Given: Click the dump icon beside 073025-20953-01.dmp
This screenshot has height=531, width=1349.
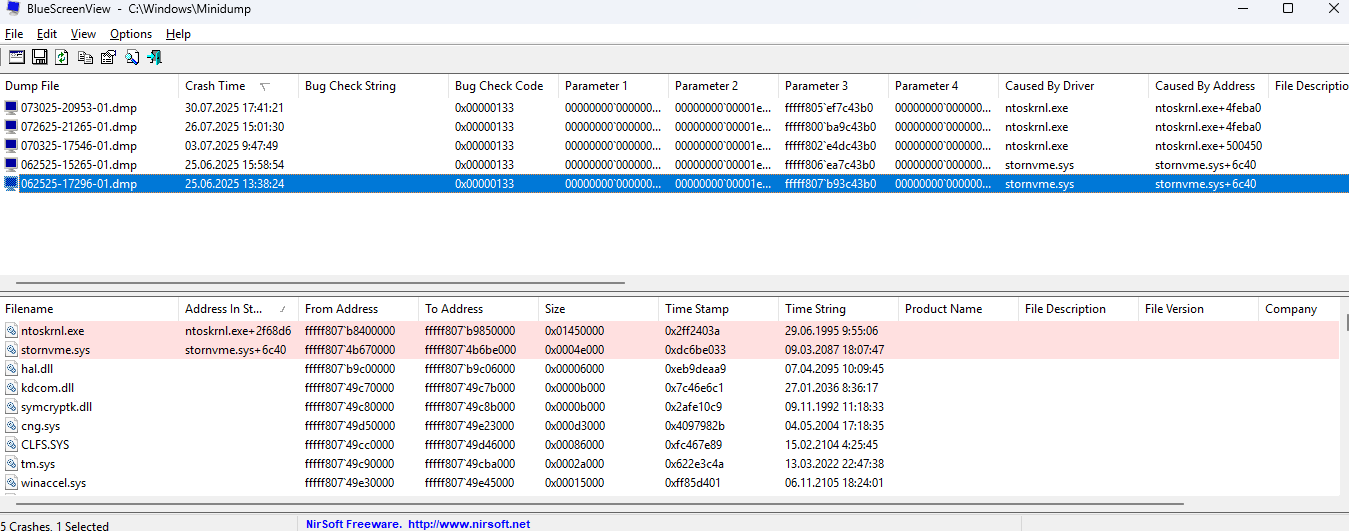Looking at the screenshot, I should tap(11, 108).
